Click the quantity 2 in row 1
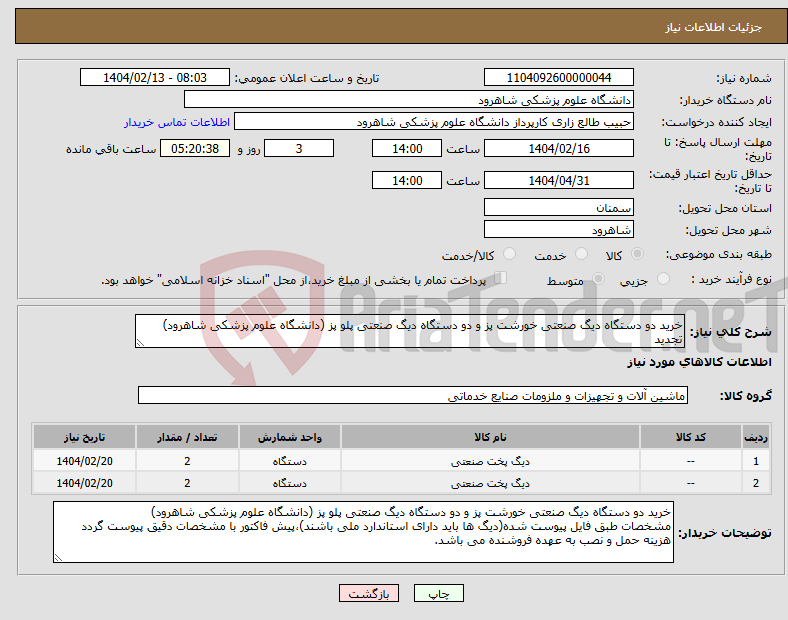The height and width of the screenshot is (620, 788). point(187,461)
